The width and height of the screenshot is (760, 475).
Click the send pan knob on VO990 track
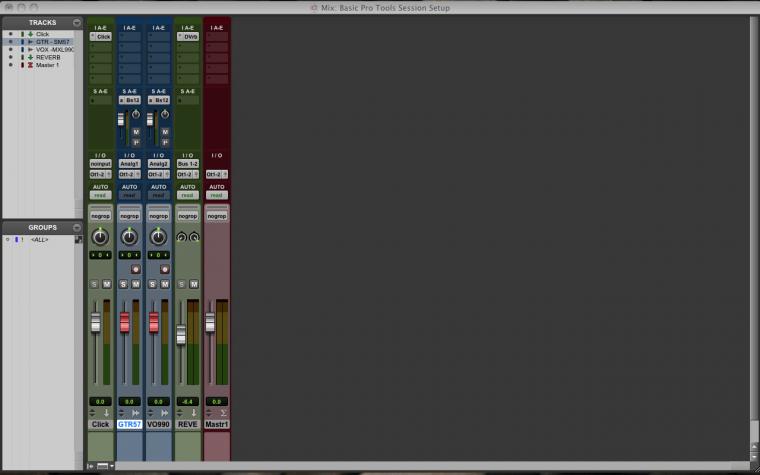coord(165,114)
